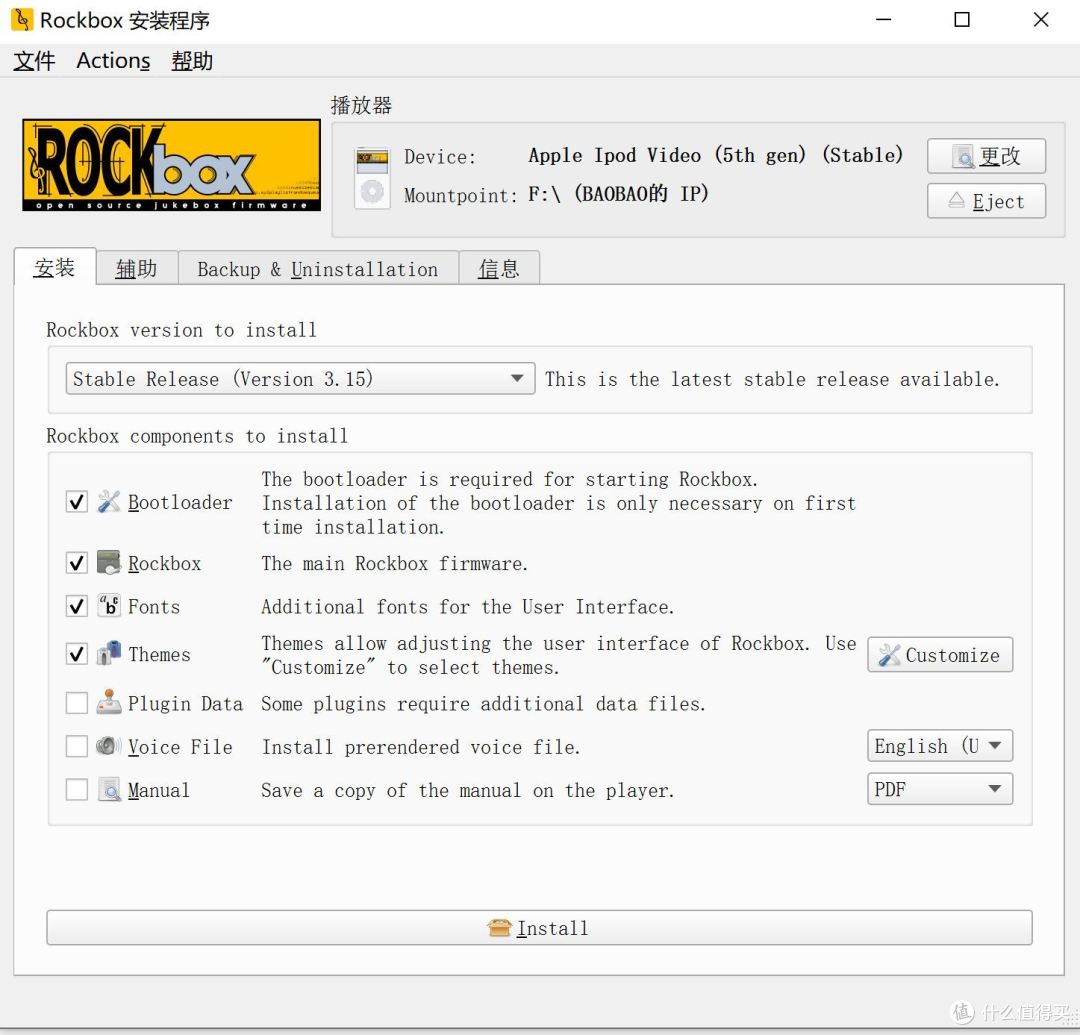Click the Fonts "ab" icon
1080x1035 pixels.
[107, 606]
